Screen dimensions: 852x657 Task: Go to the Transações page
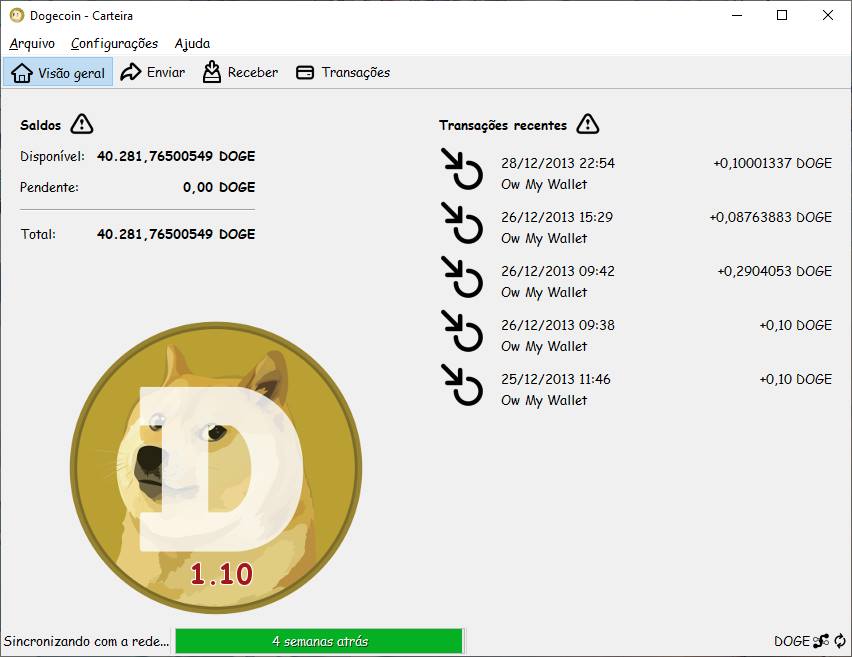pyautogui.click(x=343, y=72)
